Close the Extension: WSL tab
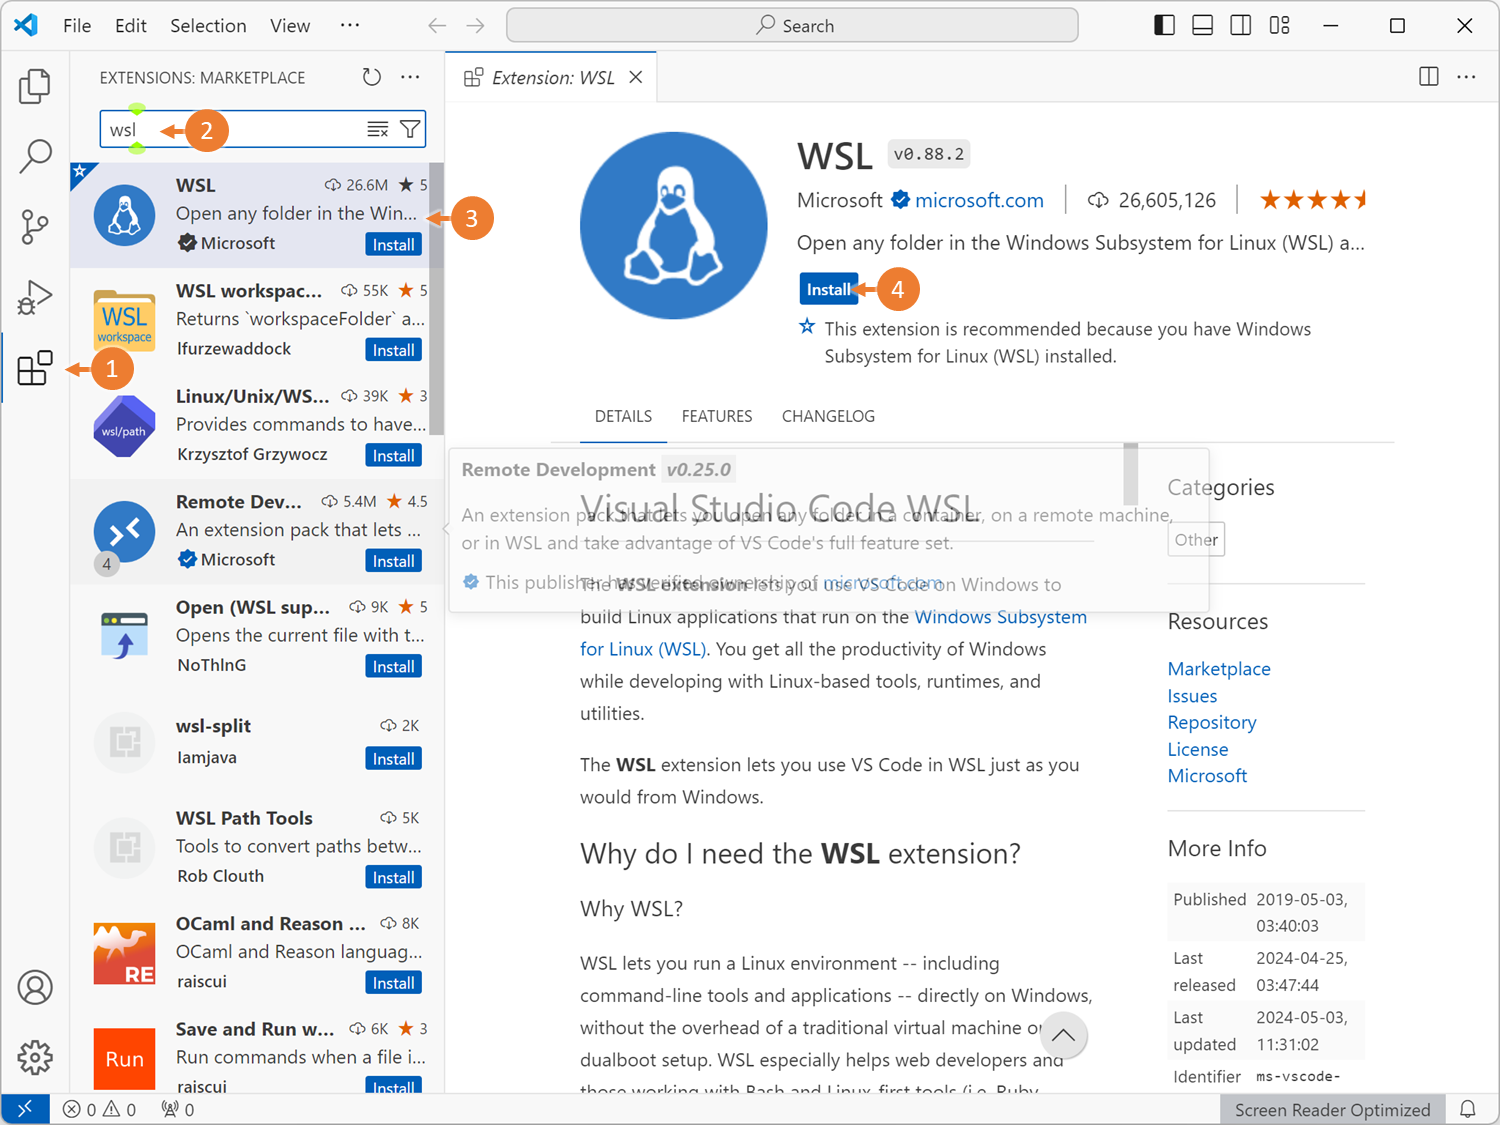Viewport: 1500px width, 1125px height. click(x=636, y=78)
